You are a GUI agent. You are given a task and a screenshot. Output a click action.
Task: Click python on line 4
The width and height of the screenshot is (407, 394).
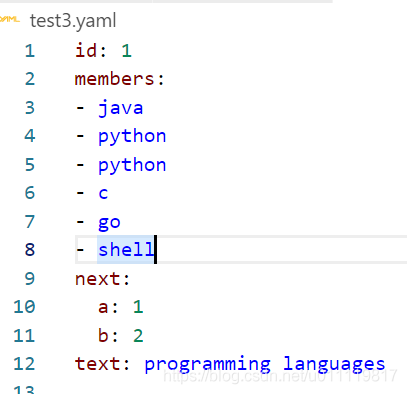point(132,137)
